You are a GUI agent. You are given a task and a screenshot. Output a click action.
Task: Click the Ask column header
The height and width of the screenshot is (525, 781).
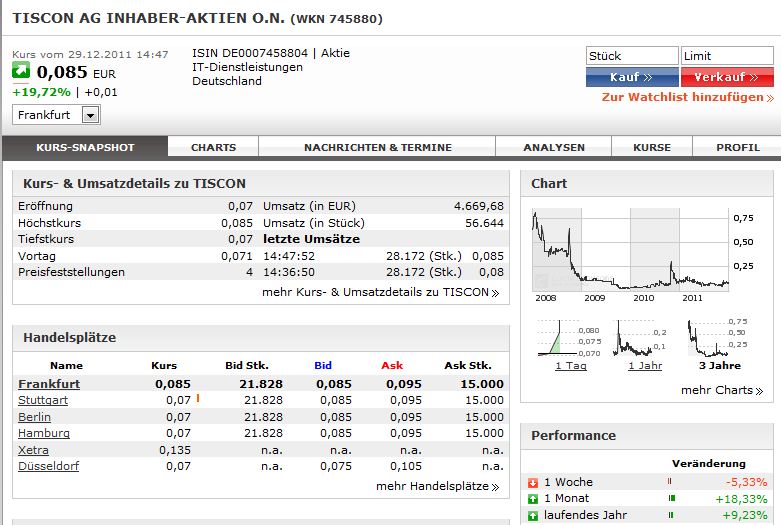pos(392,366)
